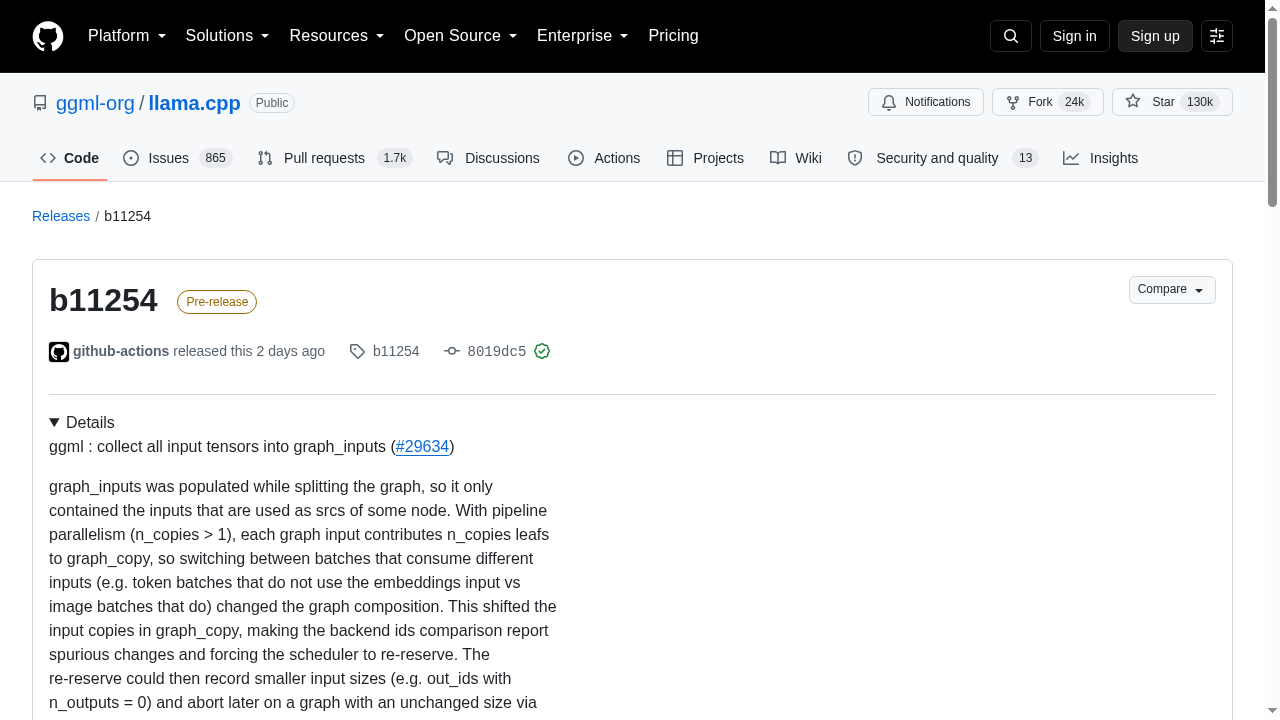The image size is (1280, 720).
Task: Open the Issues tab
Action: tap(178, 158)
